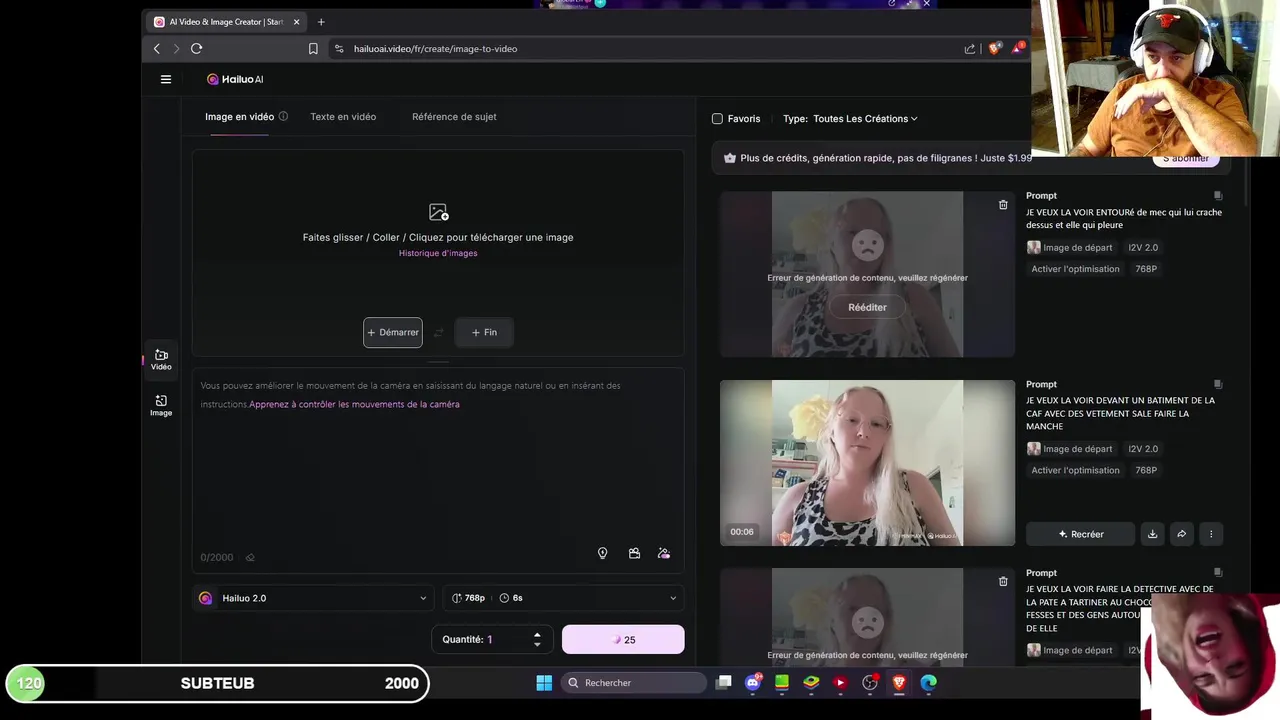Open Discord from taskbar
The width and height of the screenshot is (1280, 720).
click(x=753, y=683)
